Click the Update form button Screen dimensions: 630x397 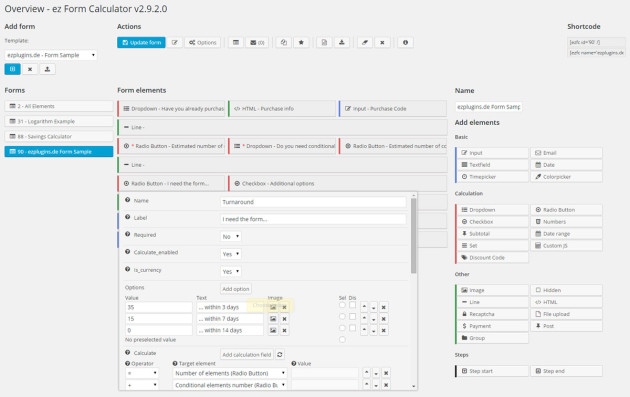tap(141, 43)
